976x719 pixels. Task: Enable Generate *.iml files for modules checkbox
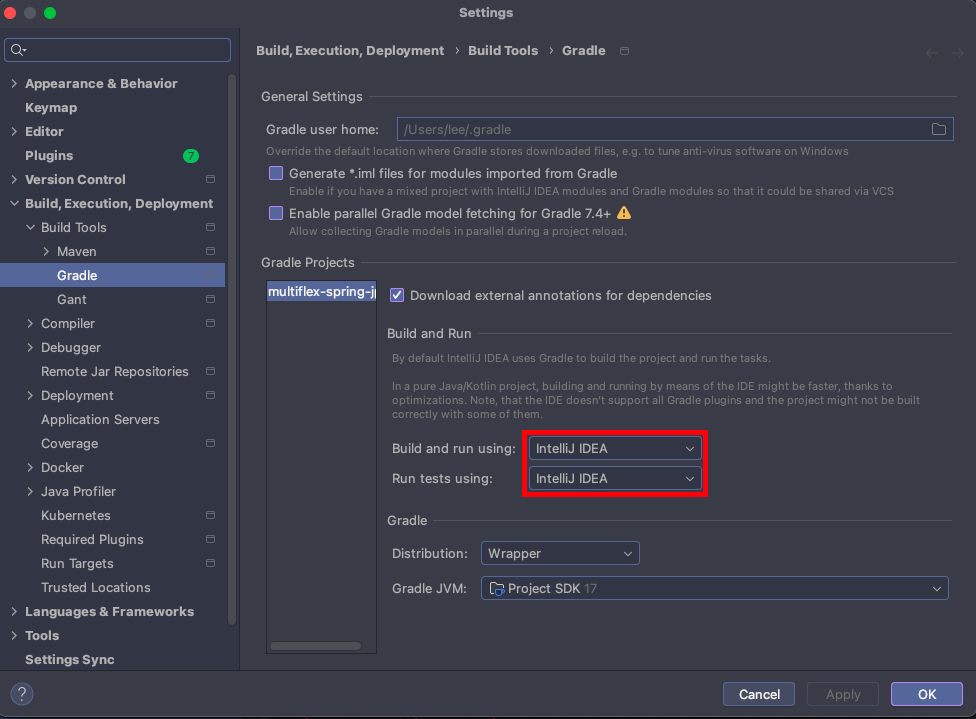point(276,173)
